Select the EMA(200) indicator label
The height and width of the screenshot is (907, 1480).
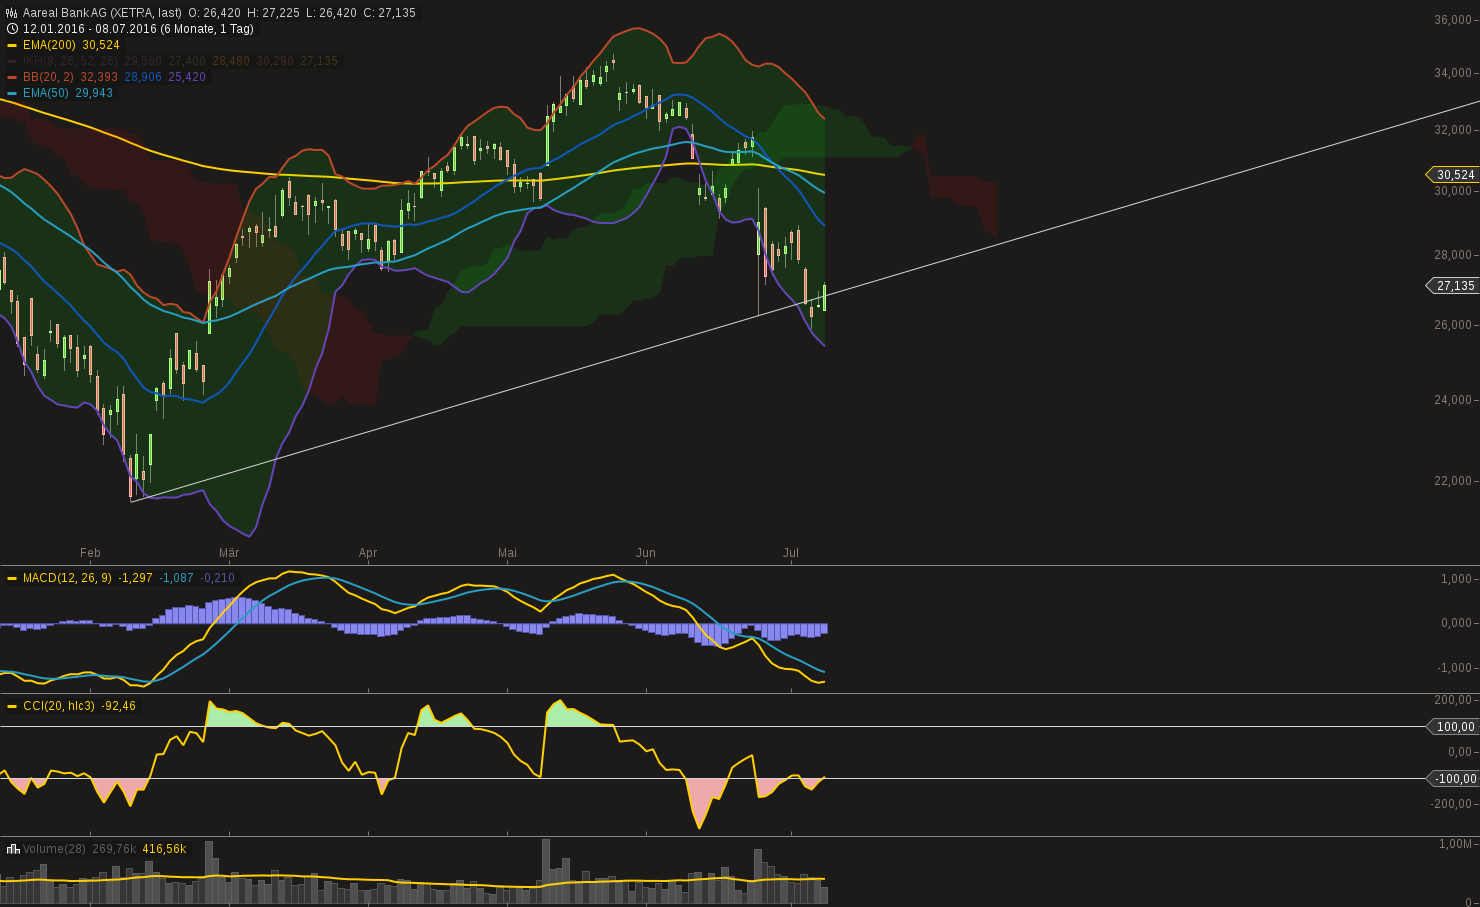49,45
